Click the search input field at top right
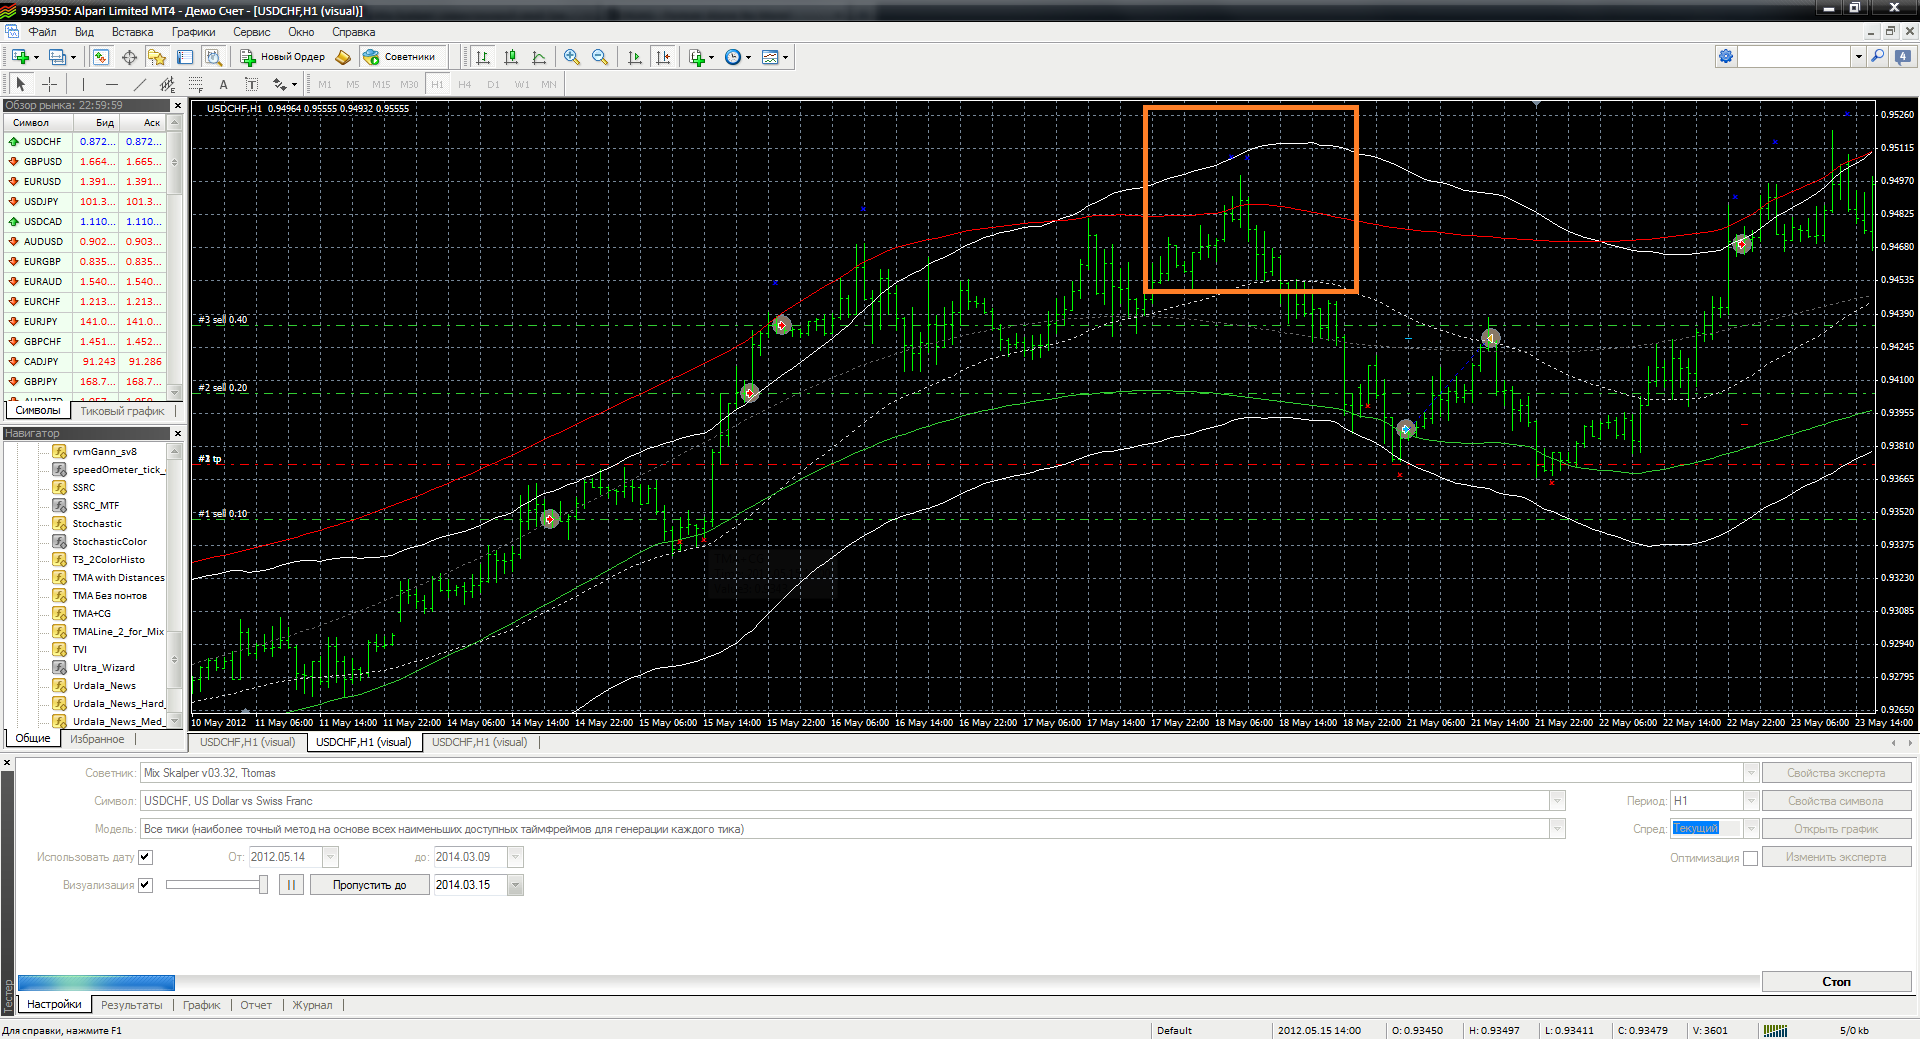This screenshot has width=1920, height=1039. tap(1795, 57)
